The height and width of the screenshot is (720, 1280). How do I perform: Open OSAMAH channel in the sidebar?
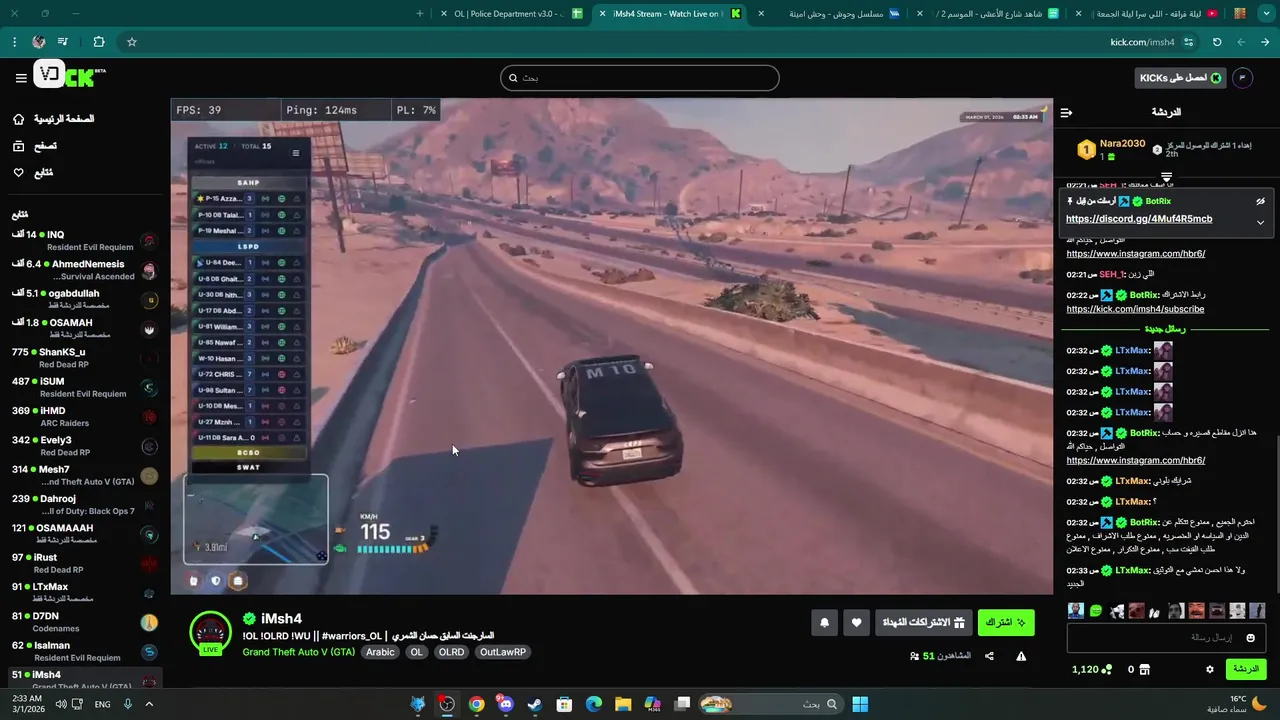coord(85,328)
